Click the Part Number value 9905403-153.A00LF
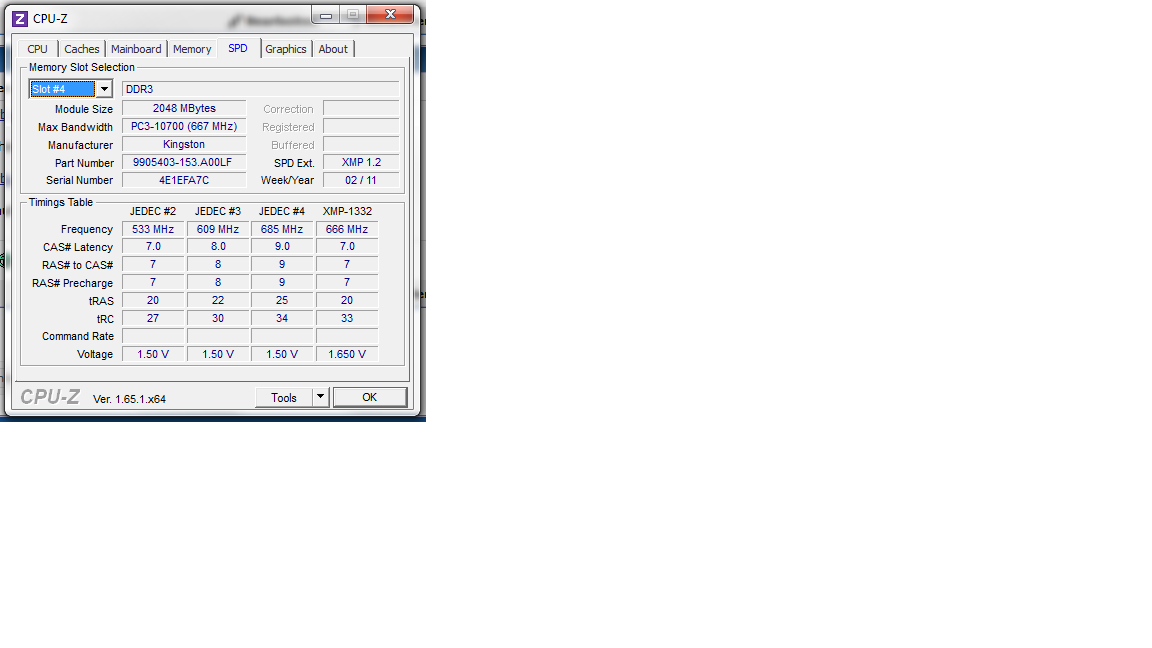The height and width of the screenshot is (648, 1152). click(x=184, y=162)
